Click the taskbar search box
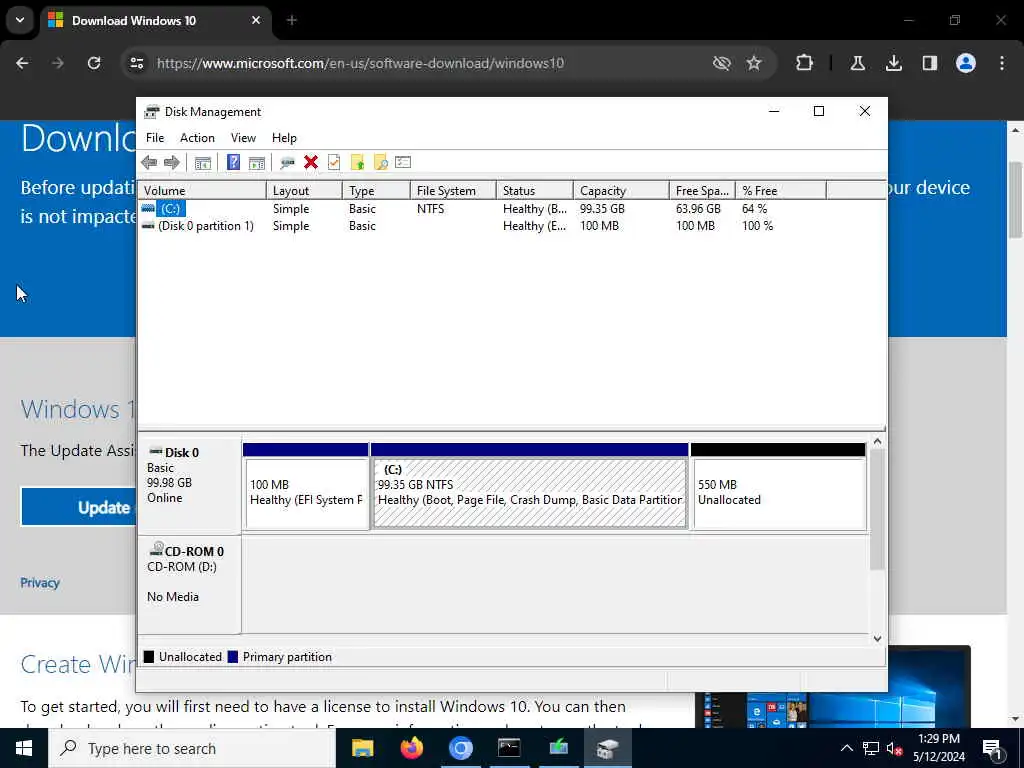The width and height of the screenshot is (1024, 768). point(192,748)
